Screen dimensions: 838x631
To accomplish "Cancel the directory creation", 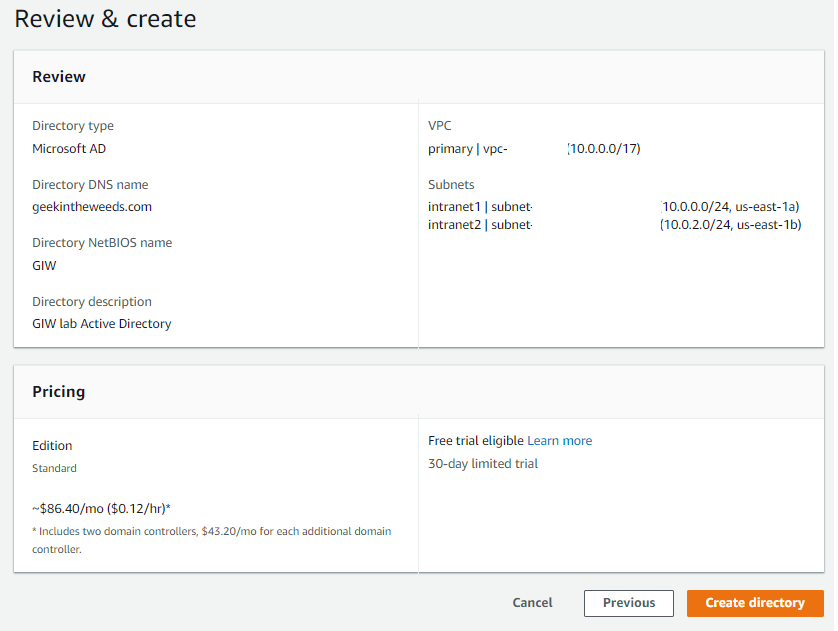I will tap(532, 603).
